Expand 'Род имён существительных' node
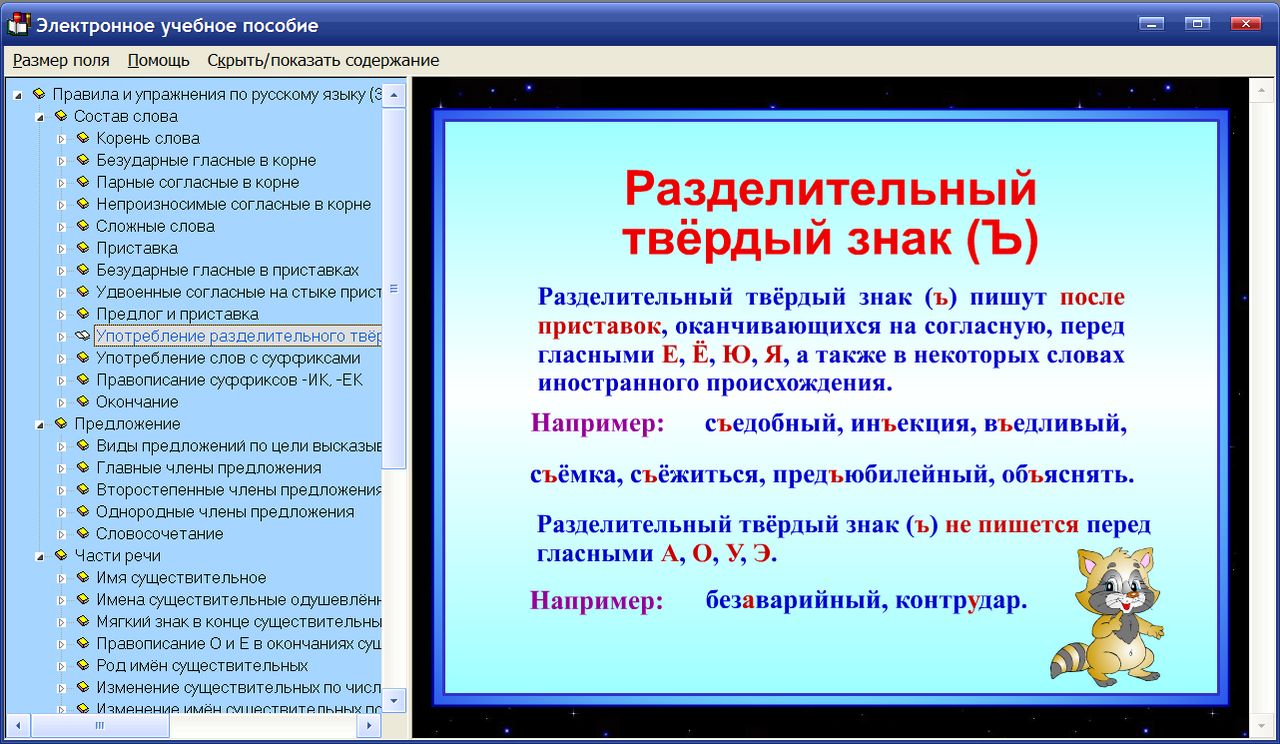The image size is (1280, 744). pyautogui.click(x=62, y=665)
